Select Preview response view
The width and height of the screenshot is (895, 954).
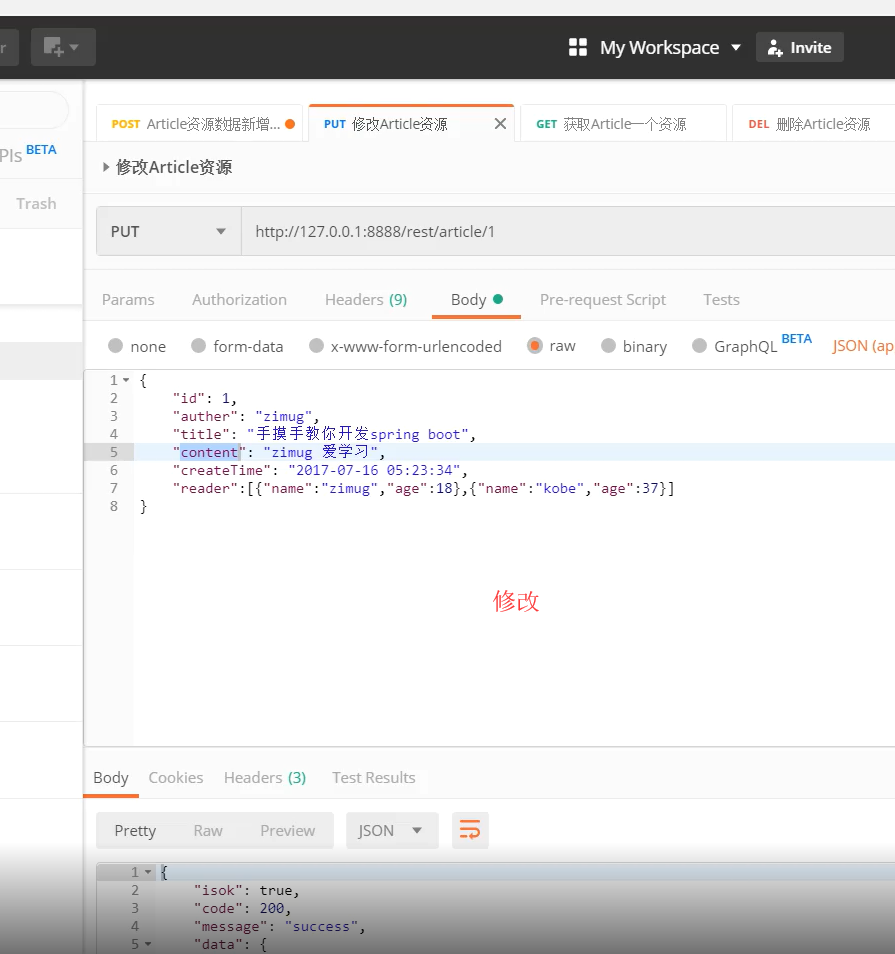point(287,831)
